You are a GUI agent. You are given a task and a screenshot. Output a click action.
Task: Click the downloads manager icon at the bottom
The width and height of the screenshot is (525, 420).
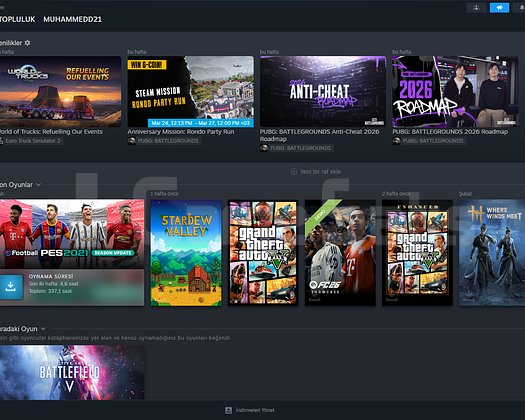[x=228, y=410]
